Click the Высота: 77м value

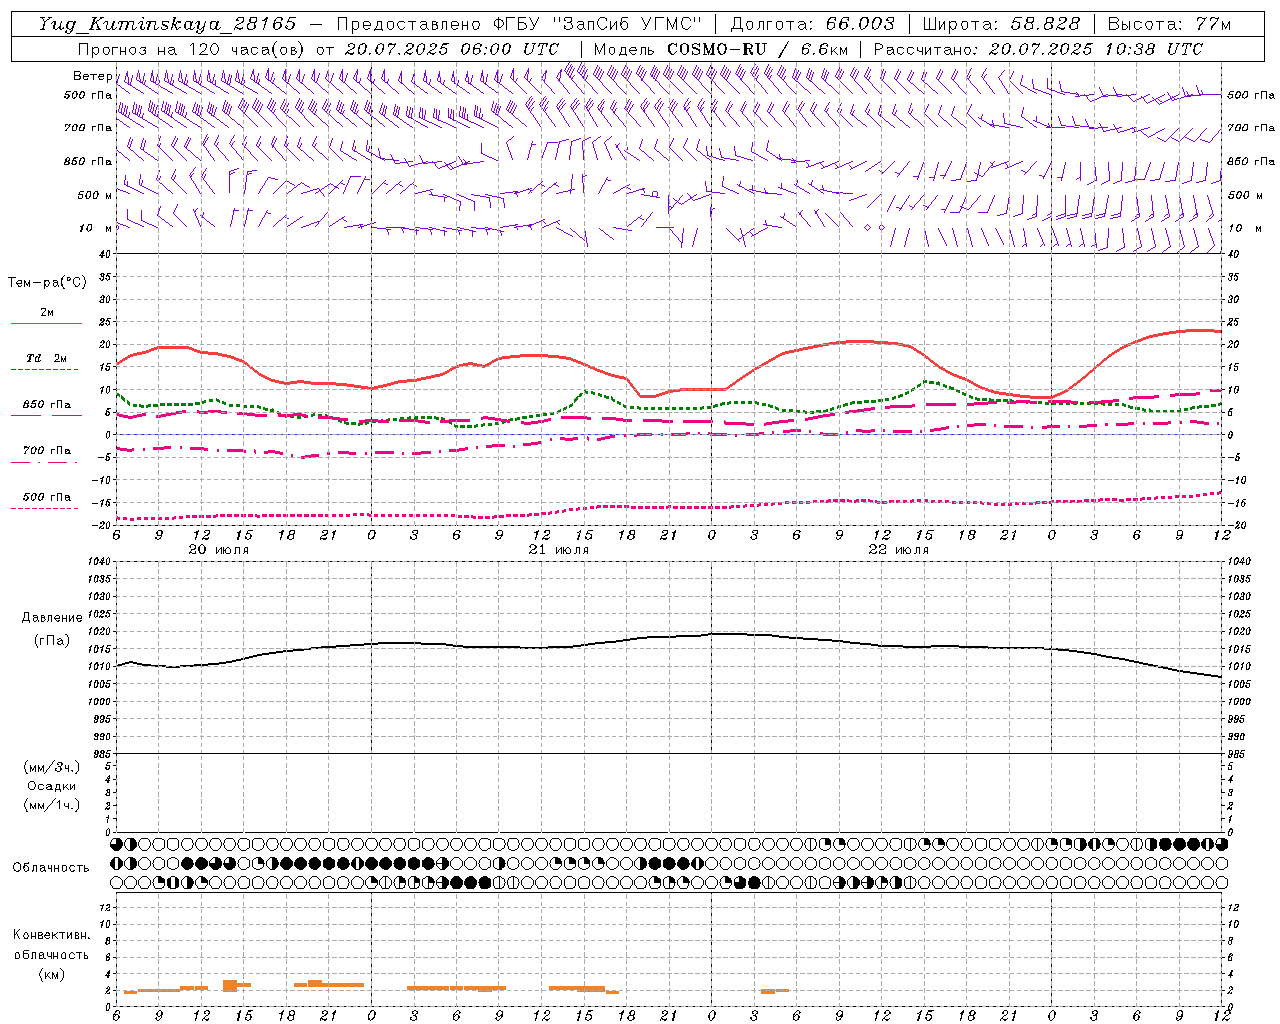(x=1169, y=24)
